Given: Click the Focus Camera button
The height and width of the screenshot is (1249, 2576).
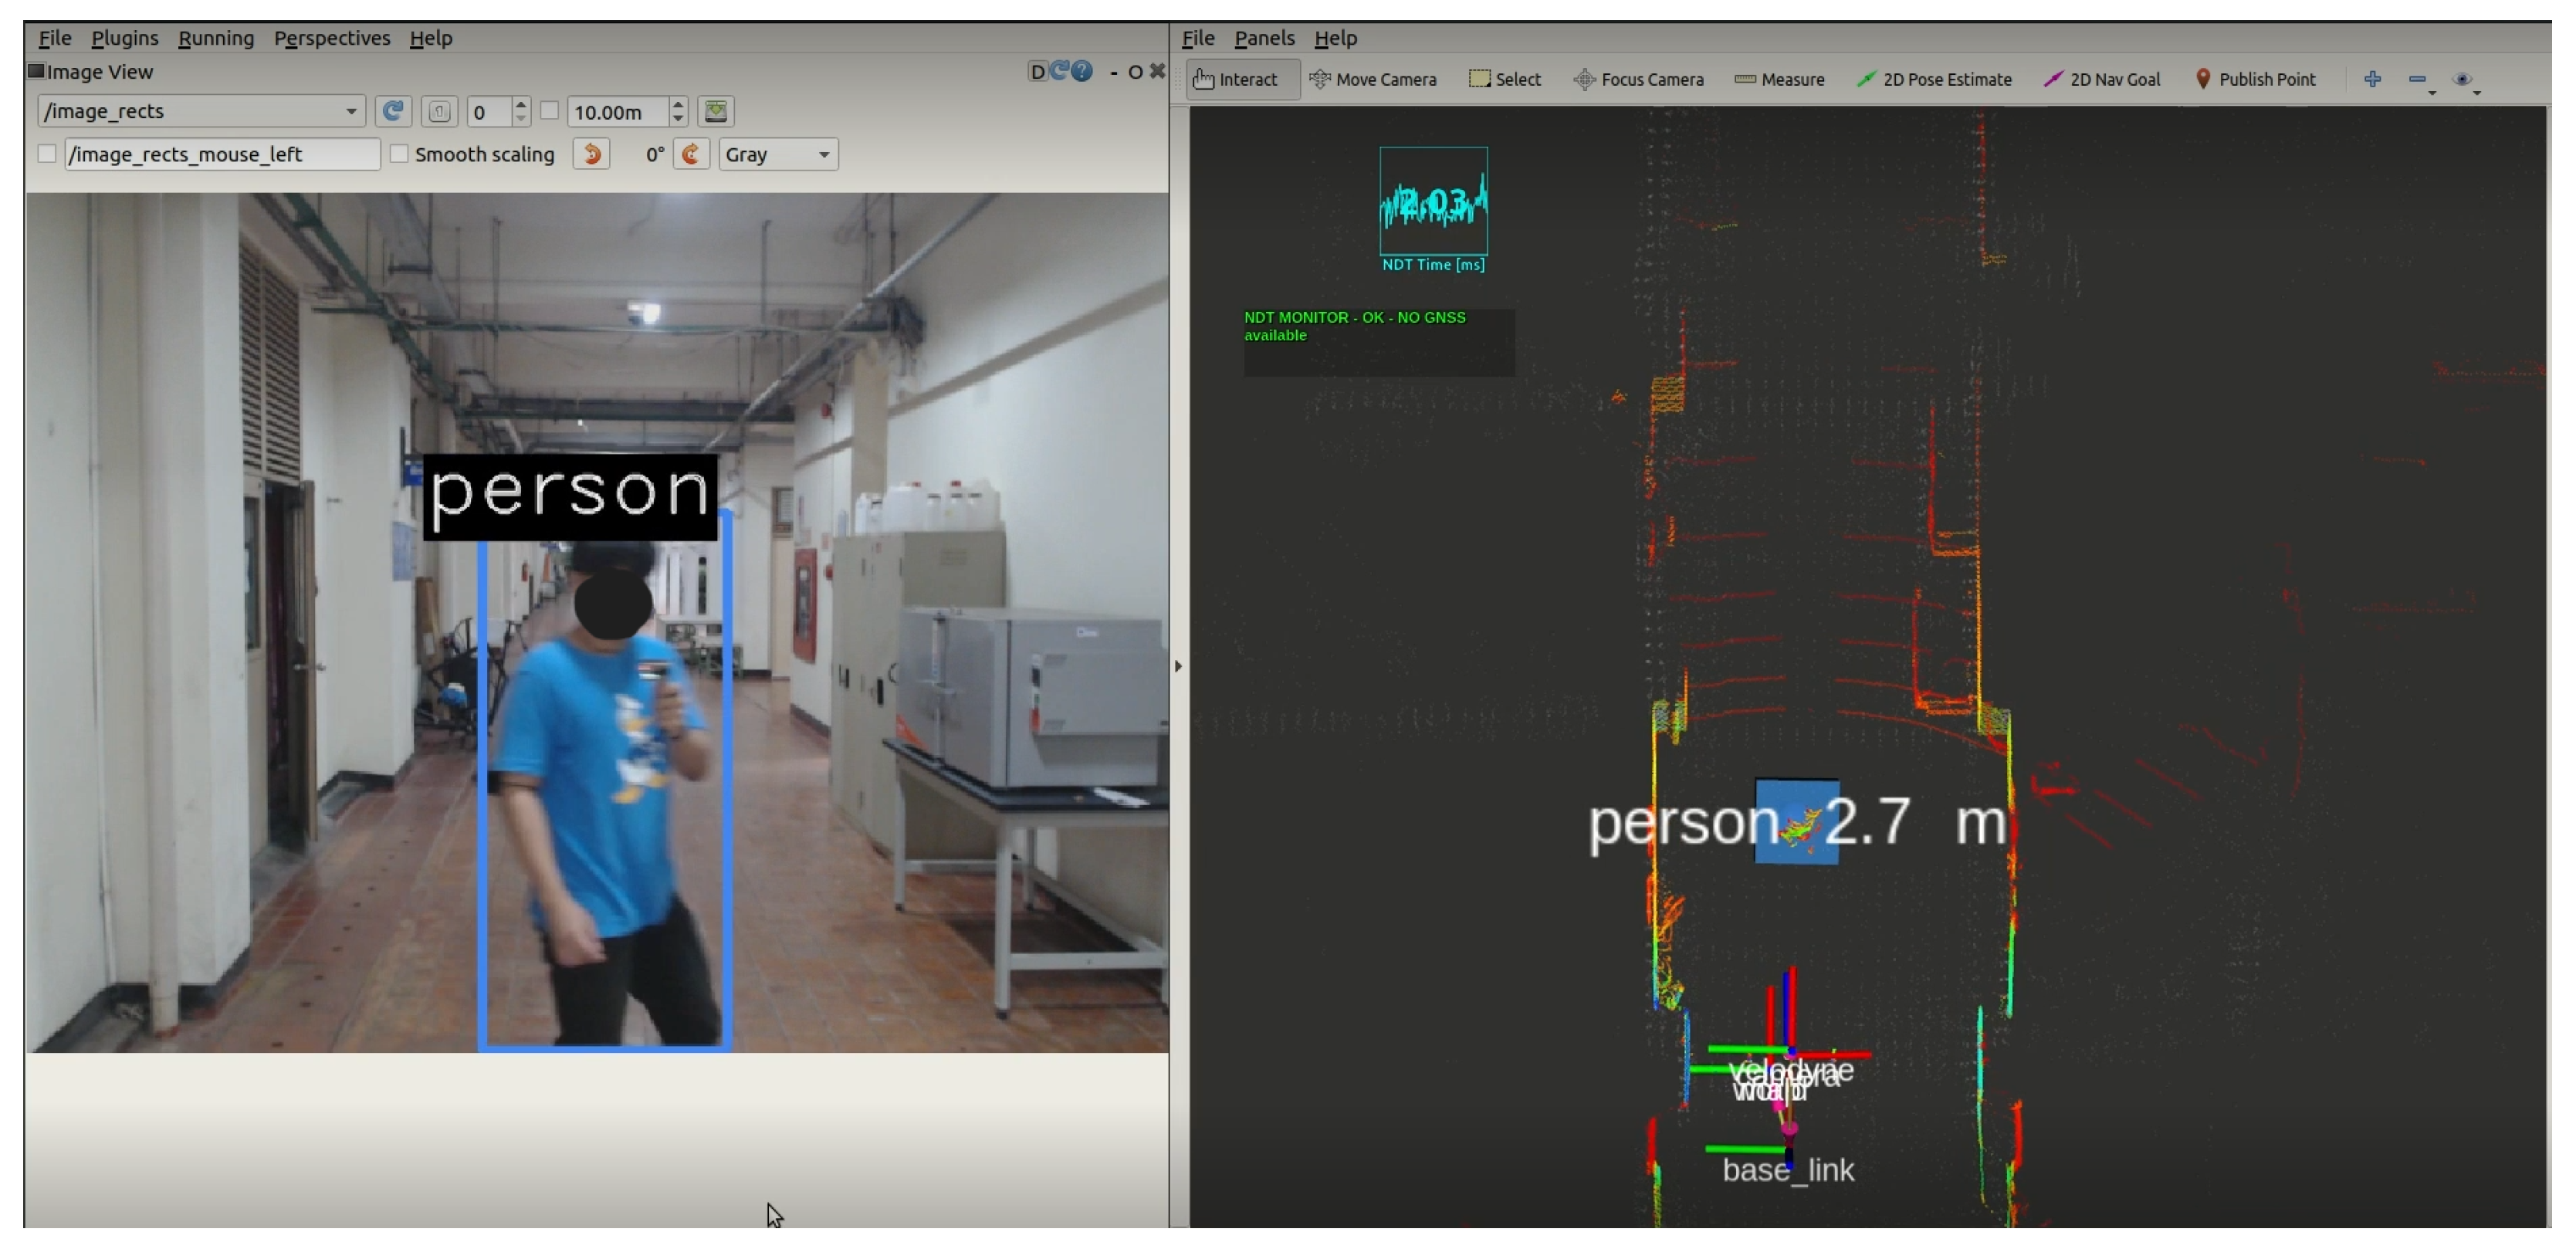Looking at the screenshot, I should 1638,79.
